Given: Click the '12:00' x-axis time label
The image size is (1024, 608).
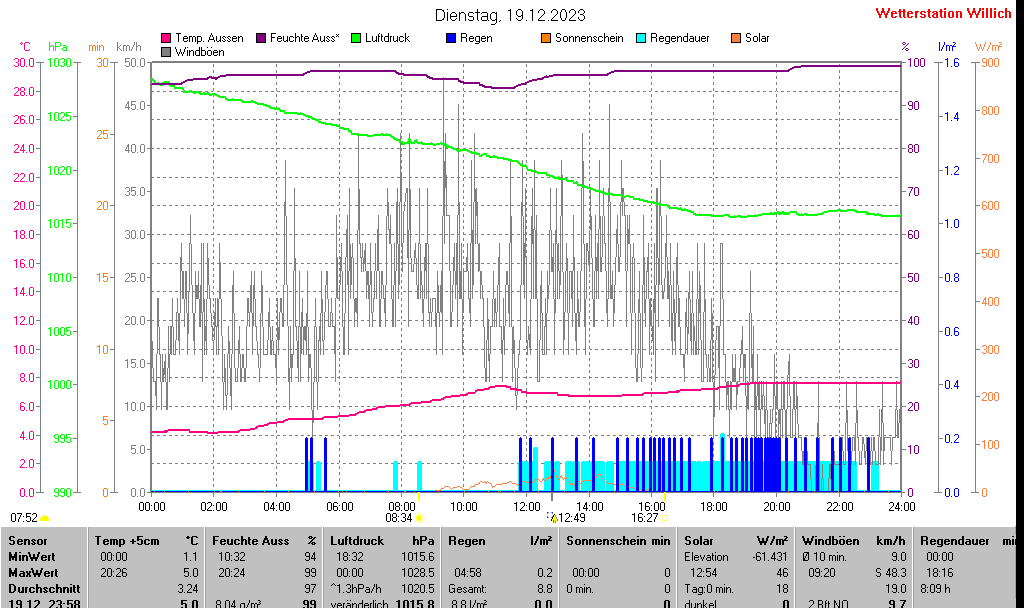Looking at the screenshot, I should coord(527,507).
